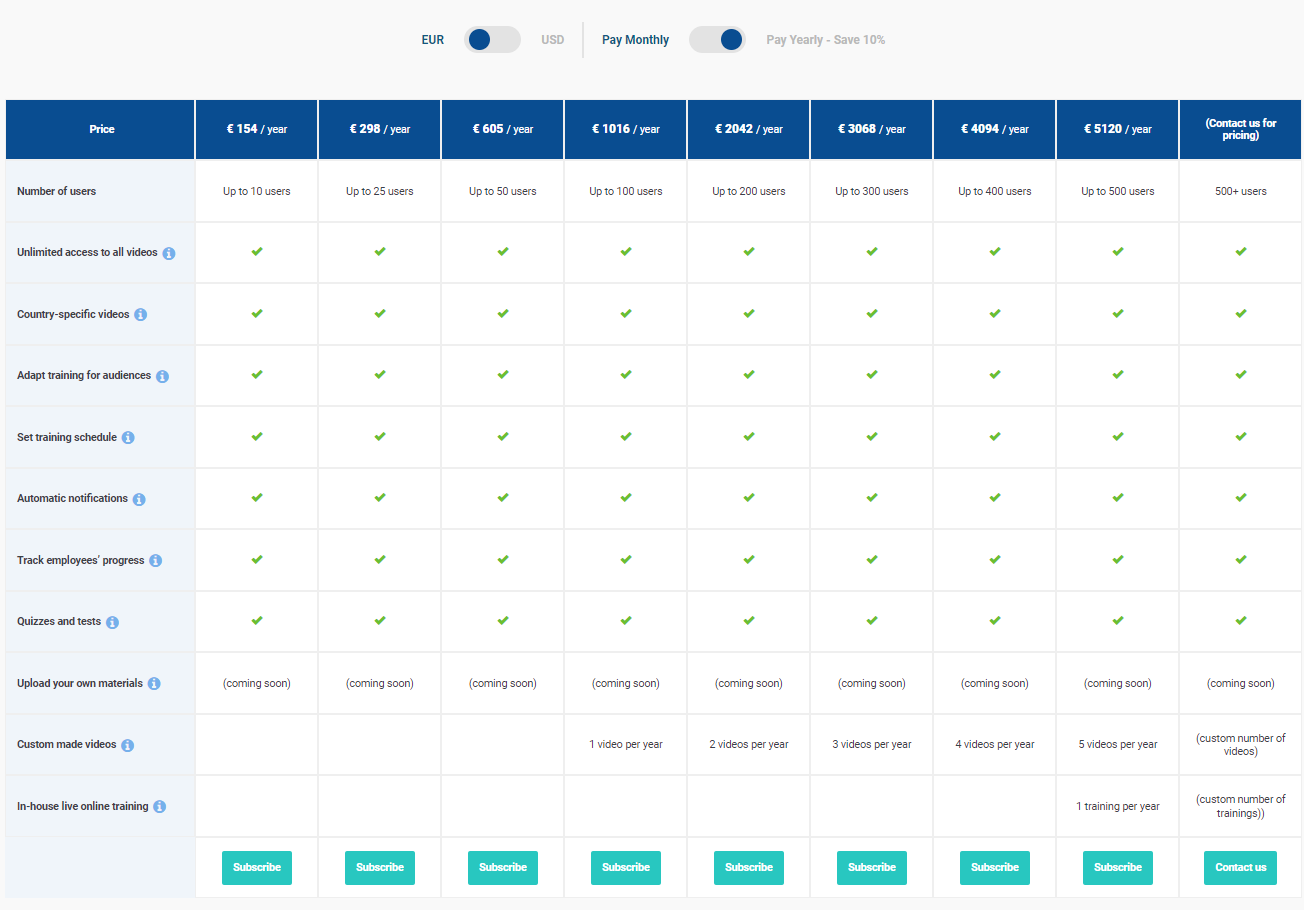Click Contact us for custom pricing
The height and width of the screenshot is (910, 1304).
pyautogui.click(x=1240, y=868)
